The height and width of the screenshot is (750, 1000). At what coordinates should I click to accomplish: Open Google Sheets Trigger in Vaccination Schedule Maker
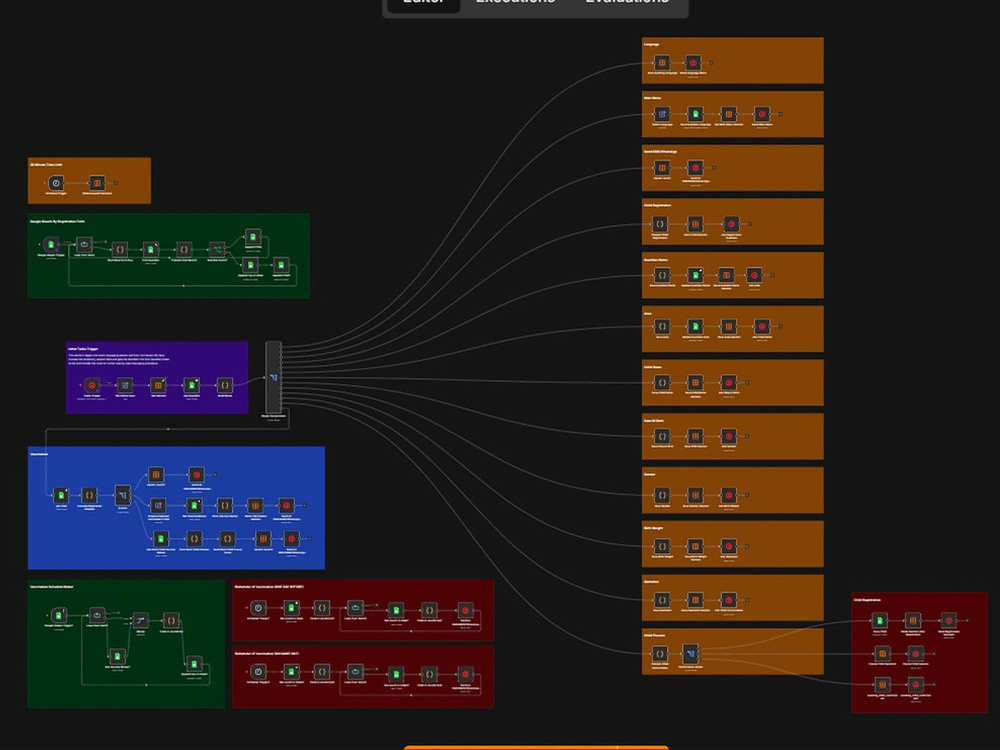pos(59,615)
